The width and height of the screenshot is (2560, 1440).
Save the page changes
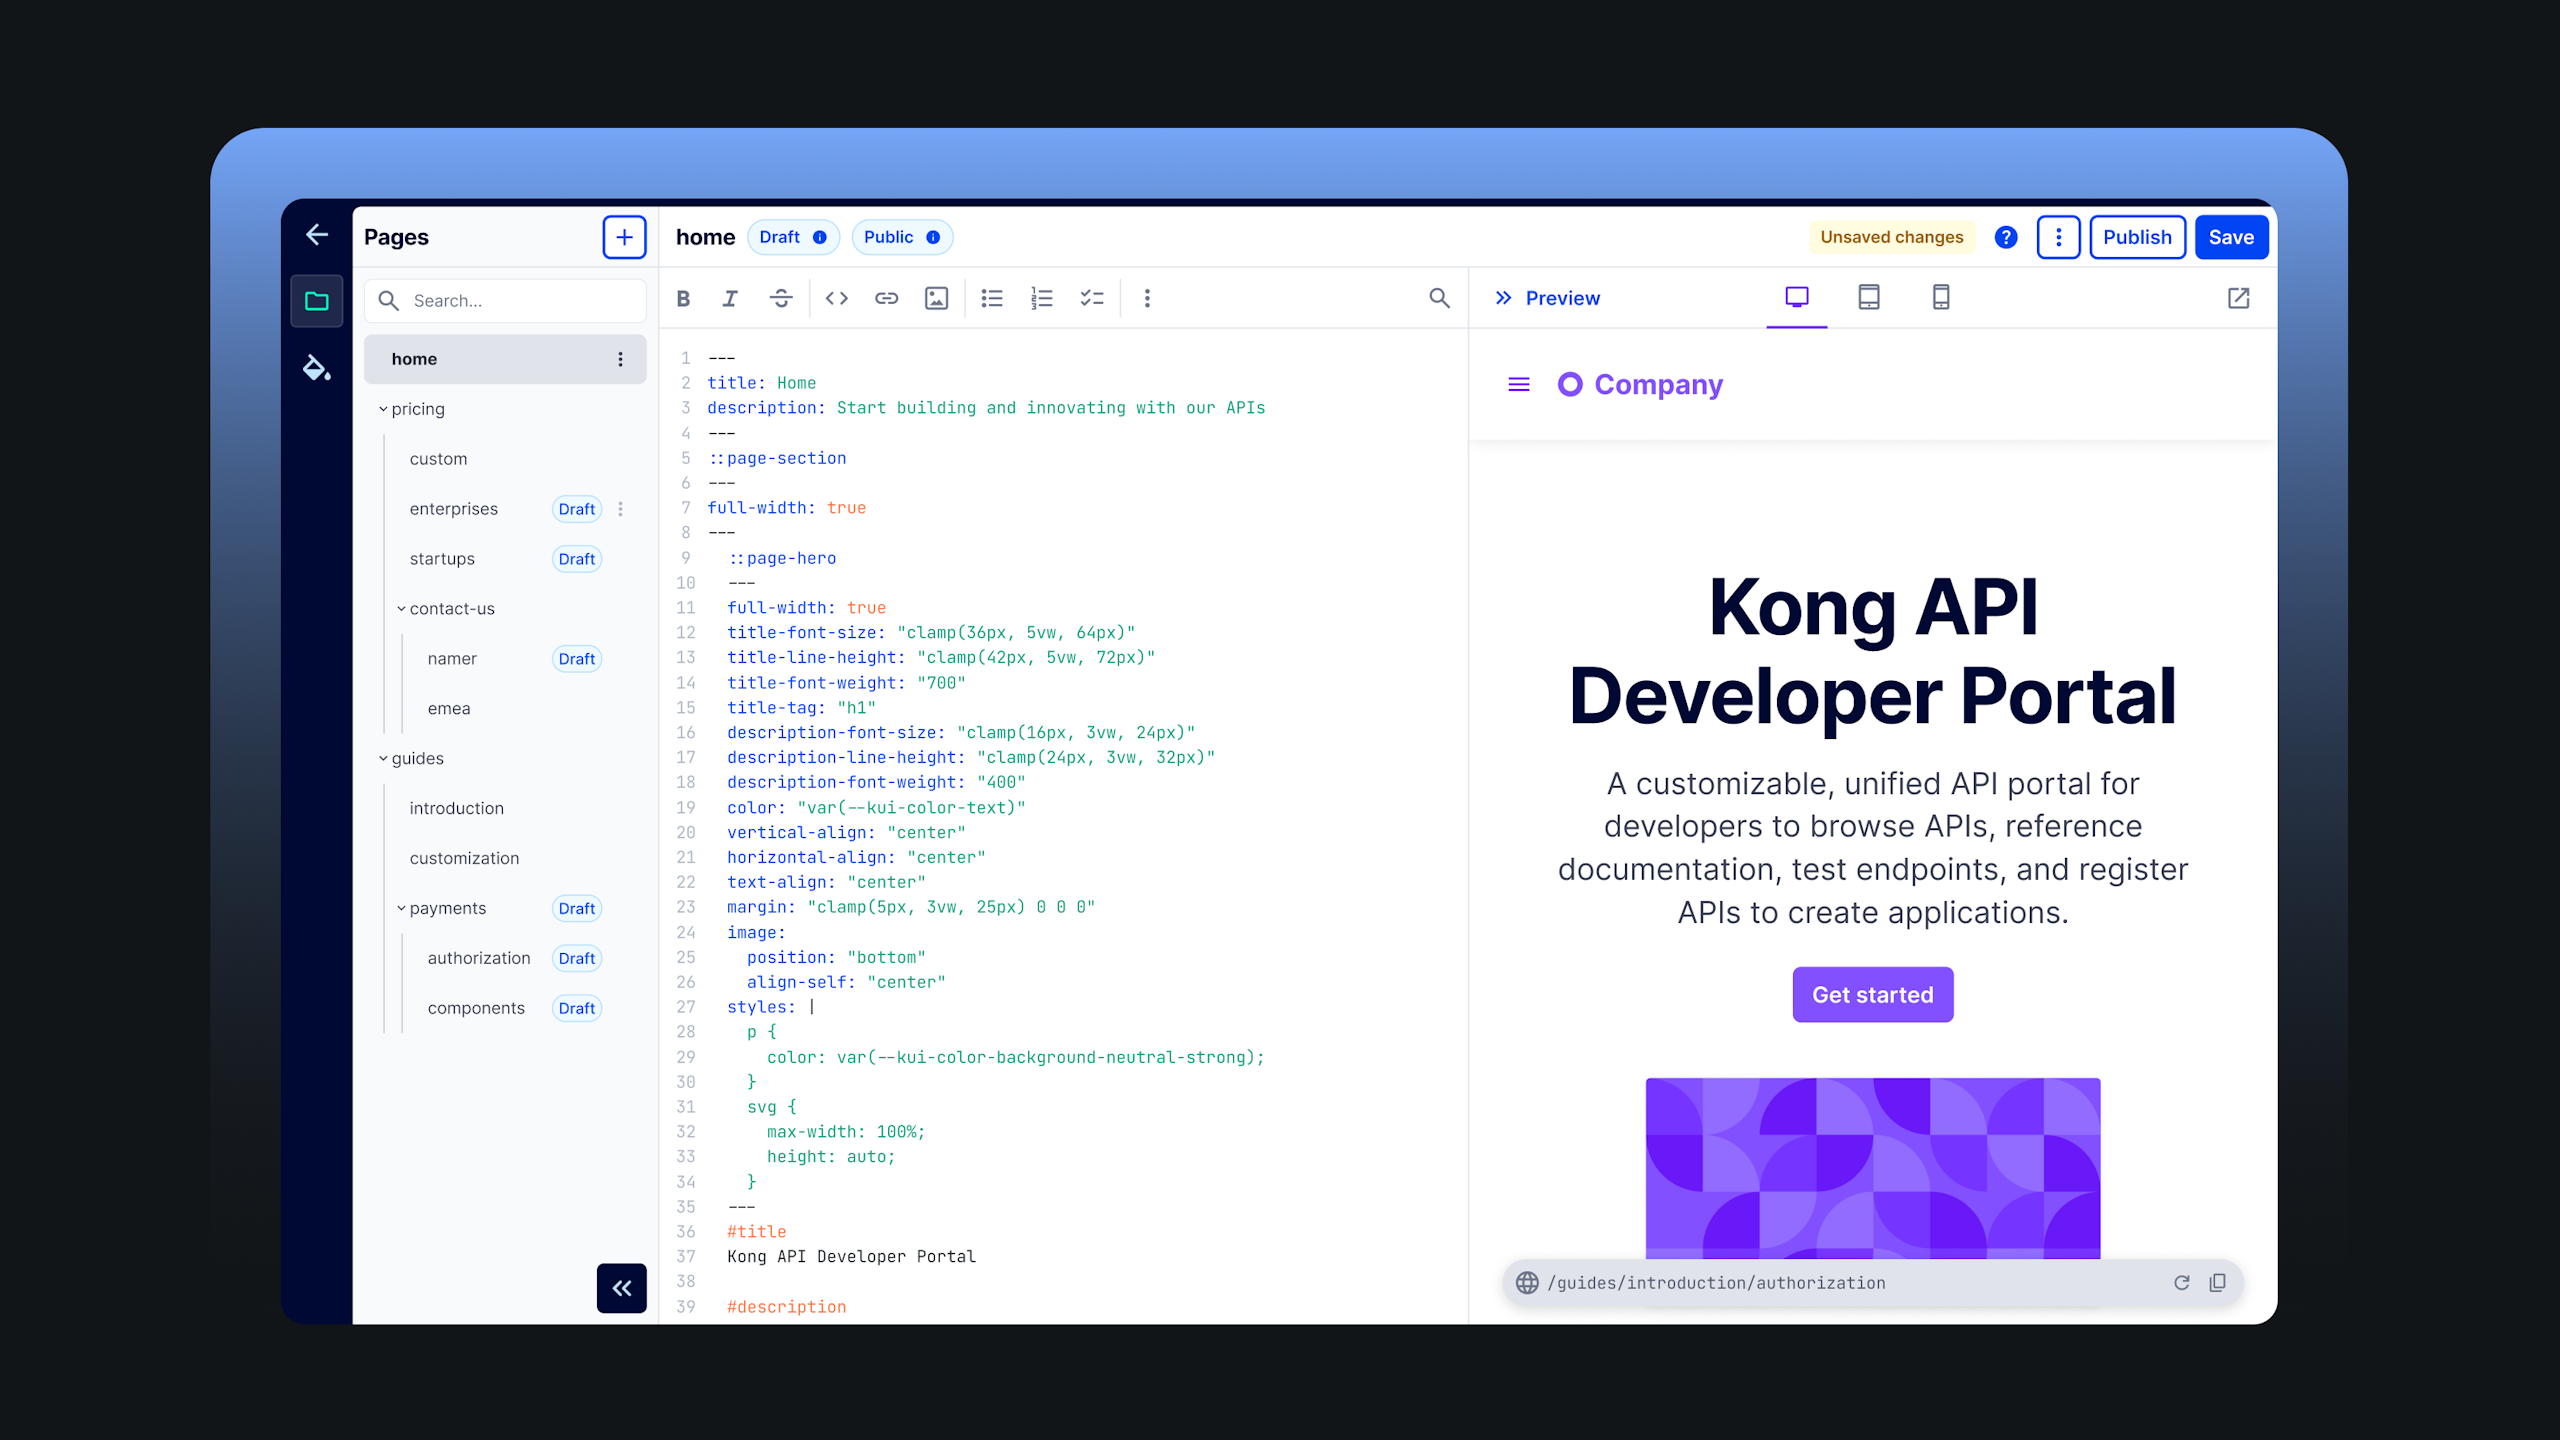2231,237
